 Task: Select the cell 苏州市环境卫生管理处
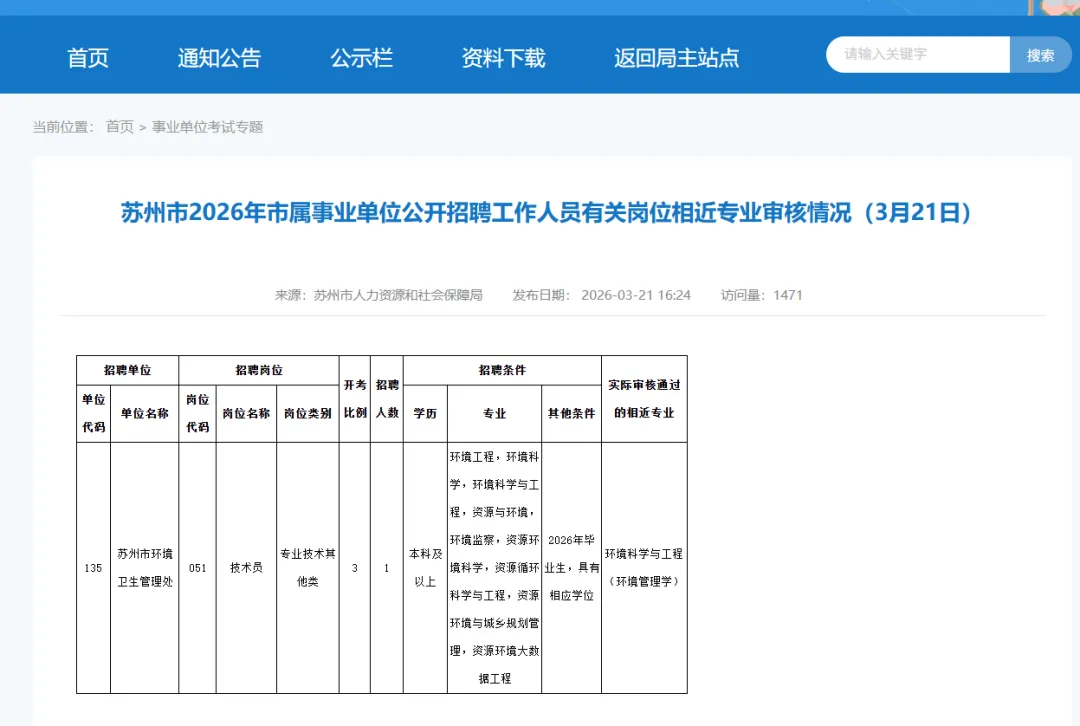[145, 568]
